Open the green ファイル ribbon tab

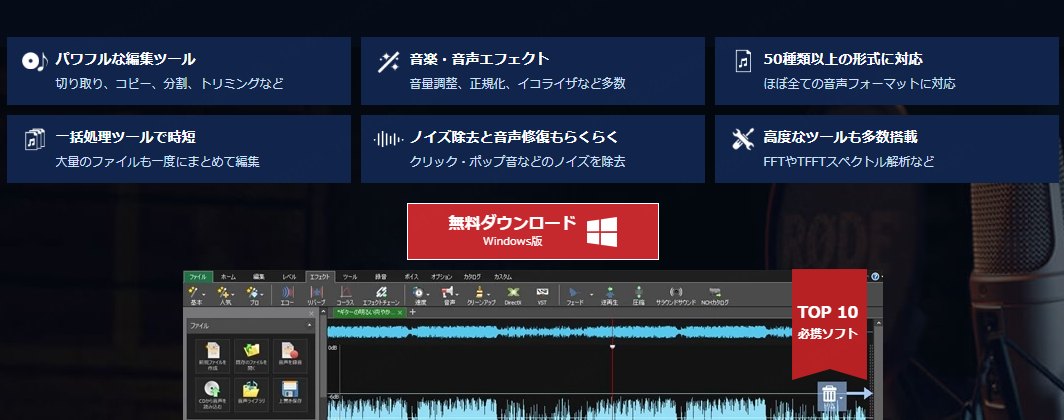(x=198, y=277)
